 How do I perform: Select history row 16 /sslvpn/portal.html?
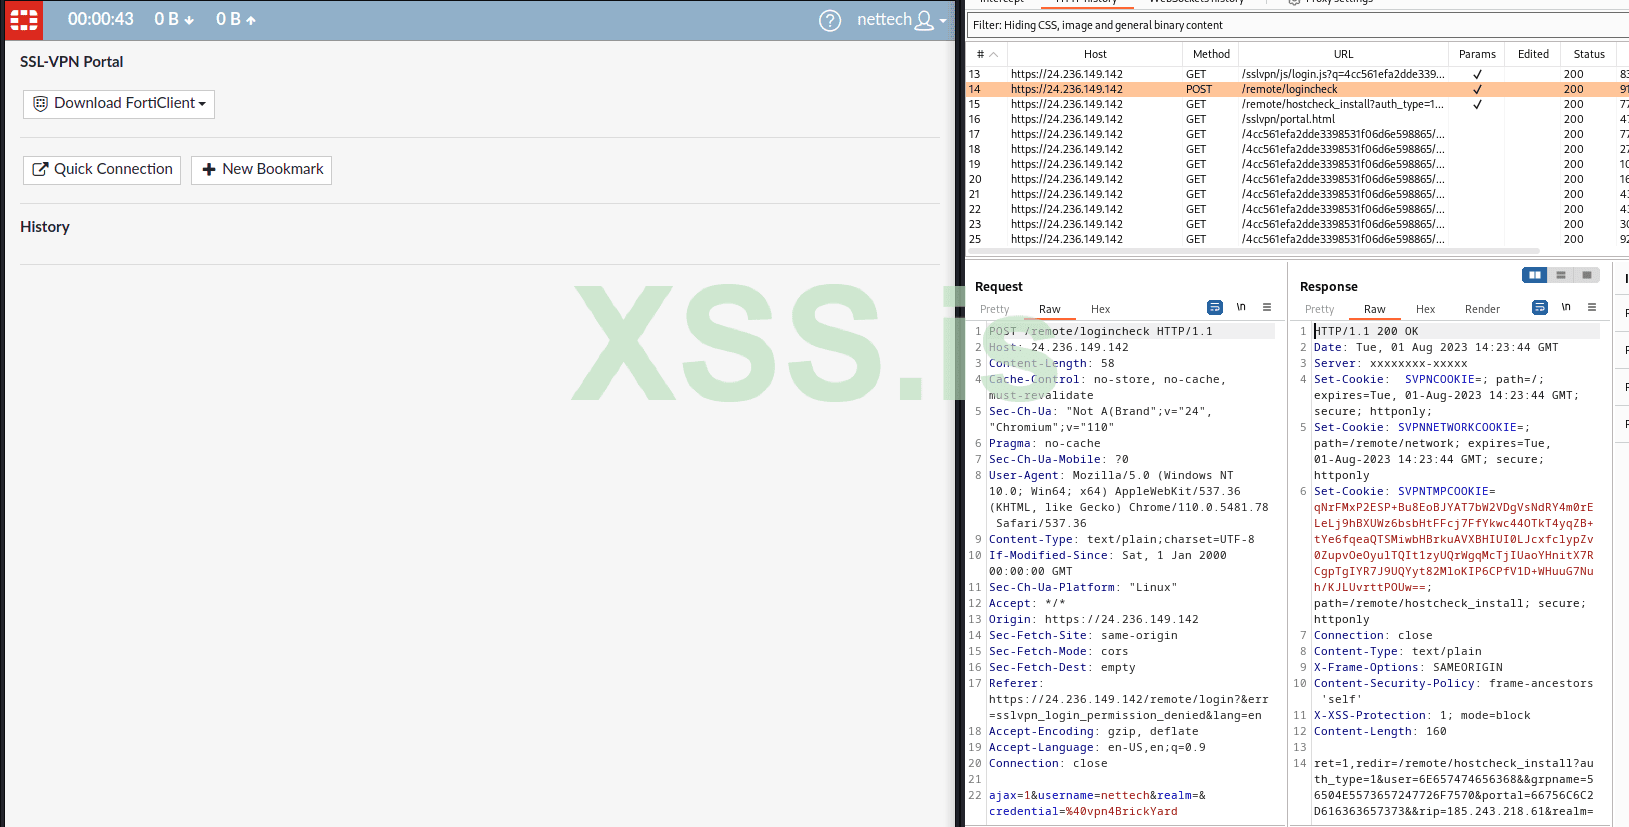[1298, 119]
